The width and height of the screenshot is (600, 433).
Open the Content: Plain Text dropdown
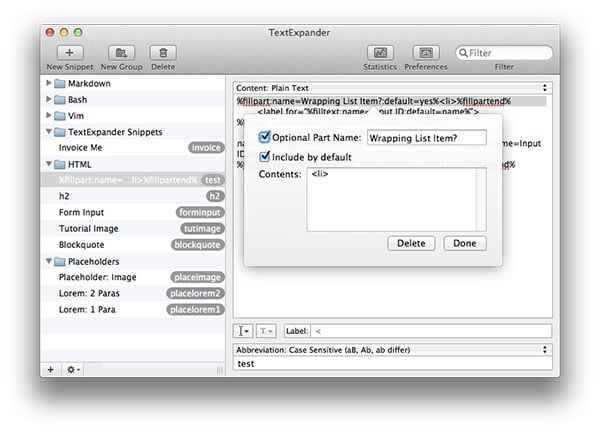[392, 88]
